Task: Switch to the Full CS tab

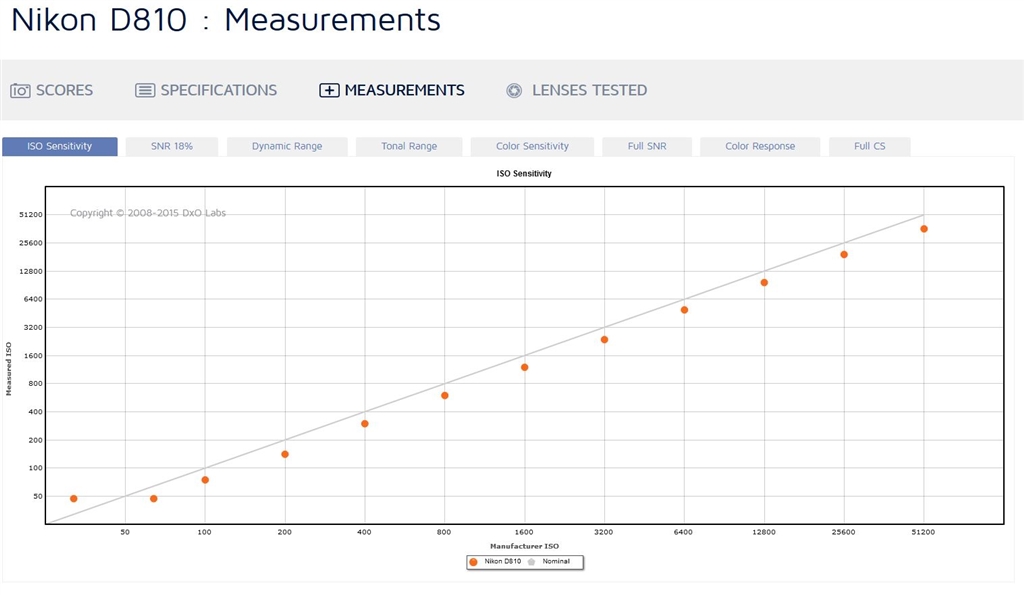Action: pyautogui.click(x=870, y=146)
